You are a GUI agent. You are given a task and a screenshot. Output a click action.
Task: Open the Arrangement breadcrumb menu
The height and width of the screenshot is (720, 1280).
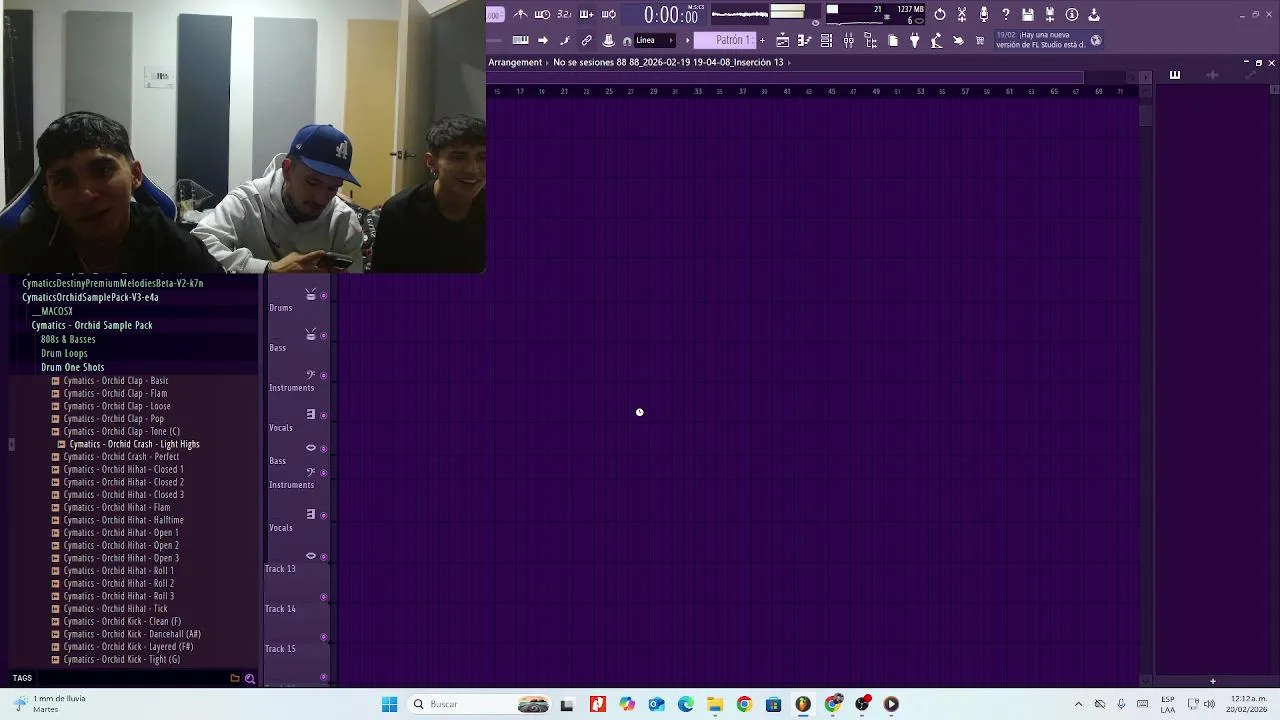(x=515, y=62)
